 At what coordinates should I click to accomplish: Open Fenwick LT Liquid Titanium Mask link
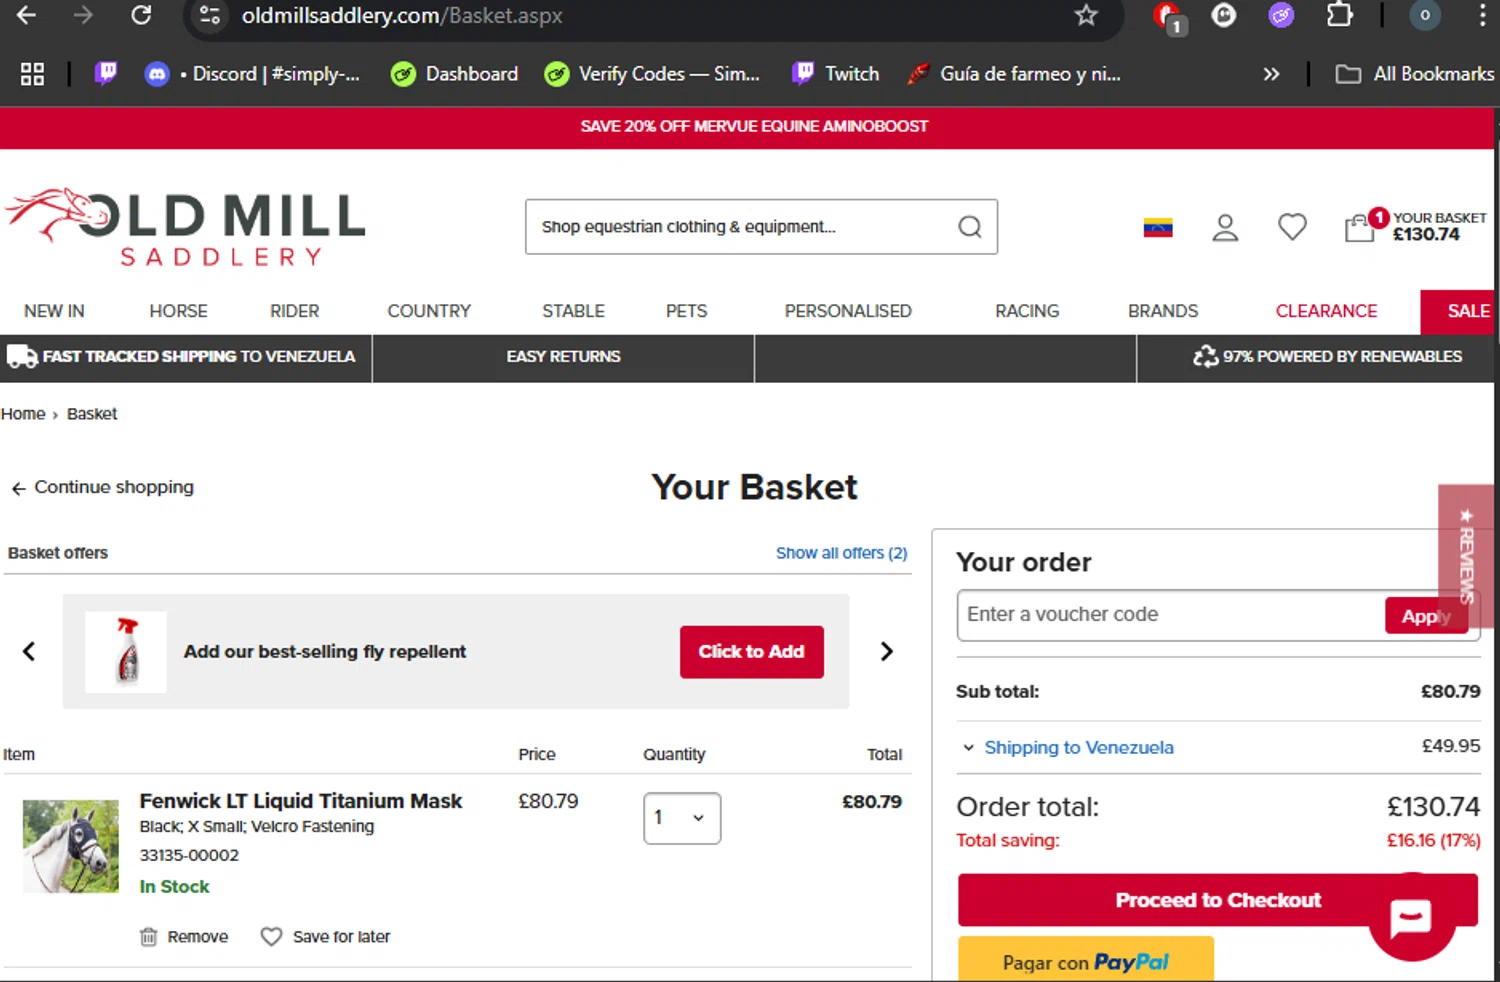301,801
